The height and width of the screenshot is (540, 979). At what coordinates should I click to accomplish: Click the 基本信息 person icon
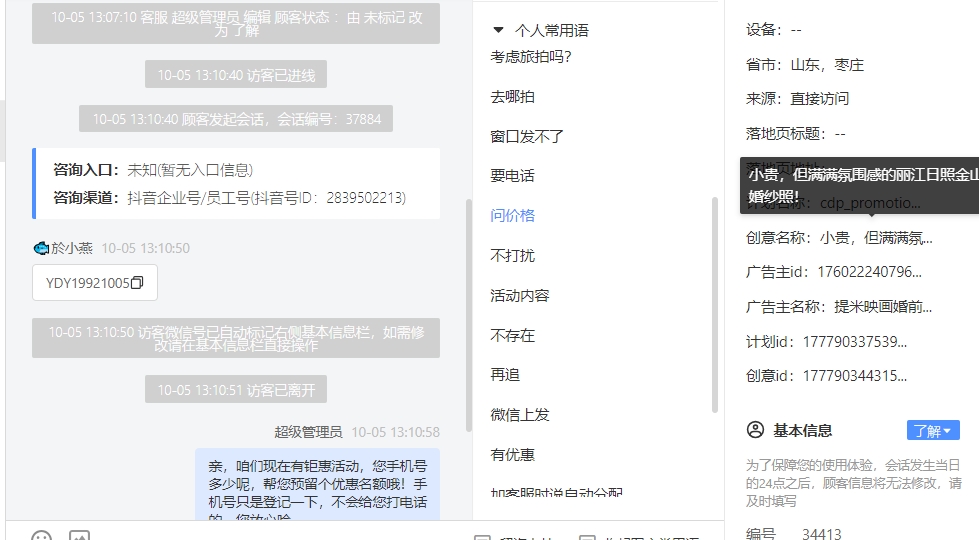(755, 430)
